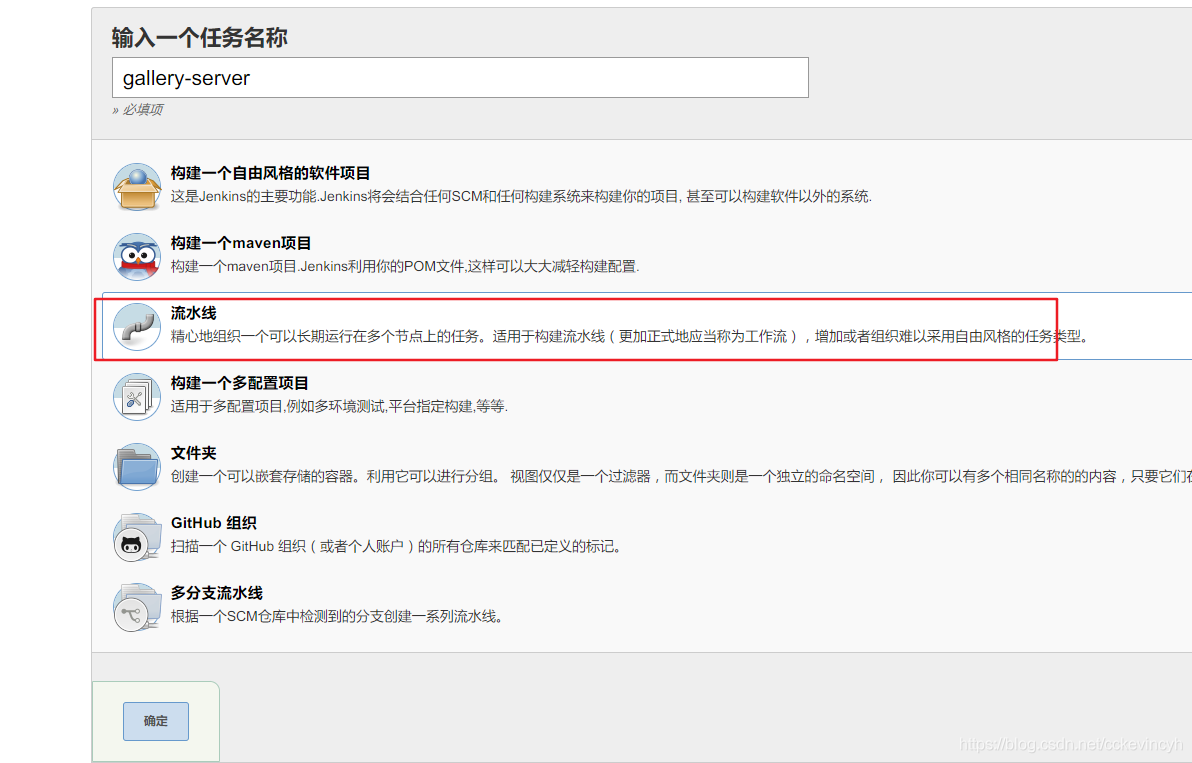The image size is (1192, 763).
Task: Click the blue folder icon
Action: 137,466
